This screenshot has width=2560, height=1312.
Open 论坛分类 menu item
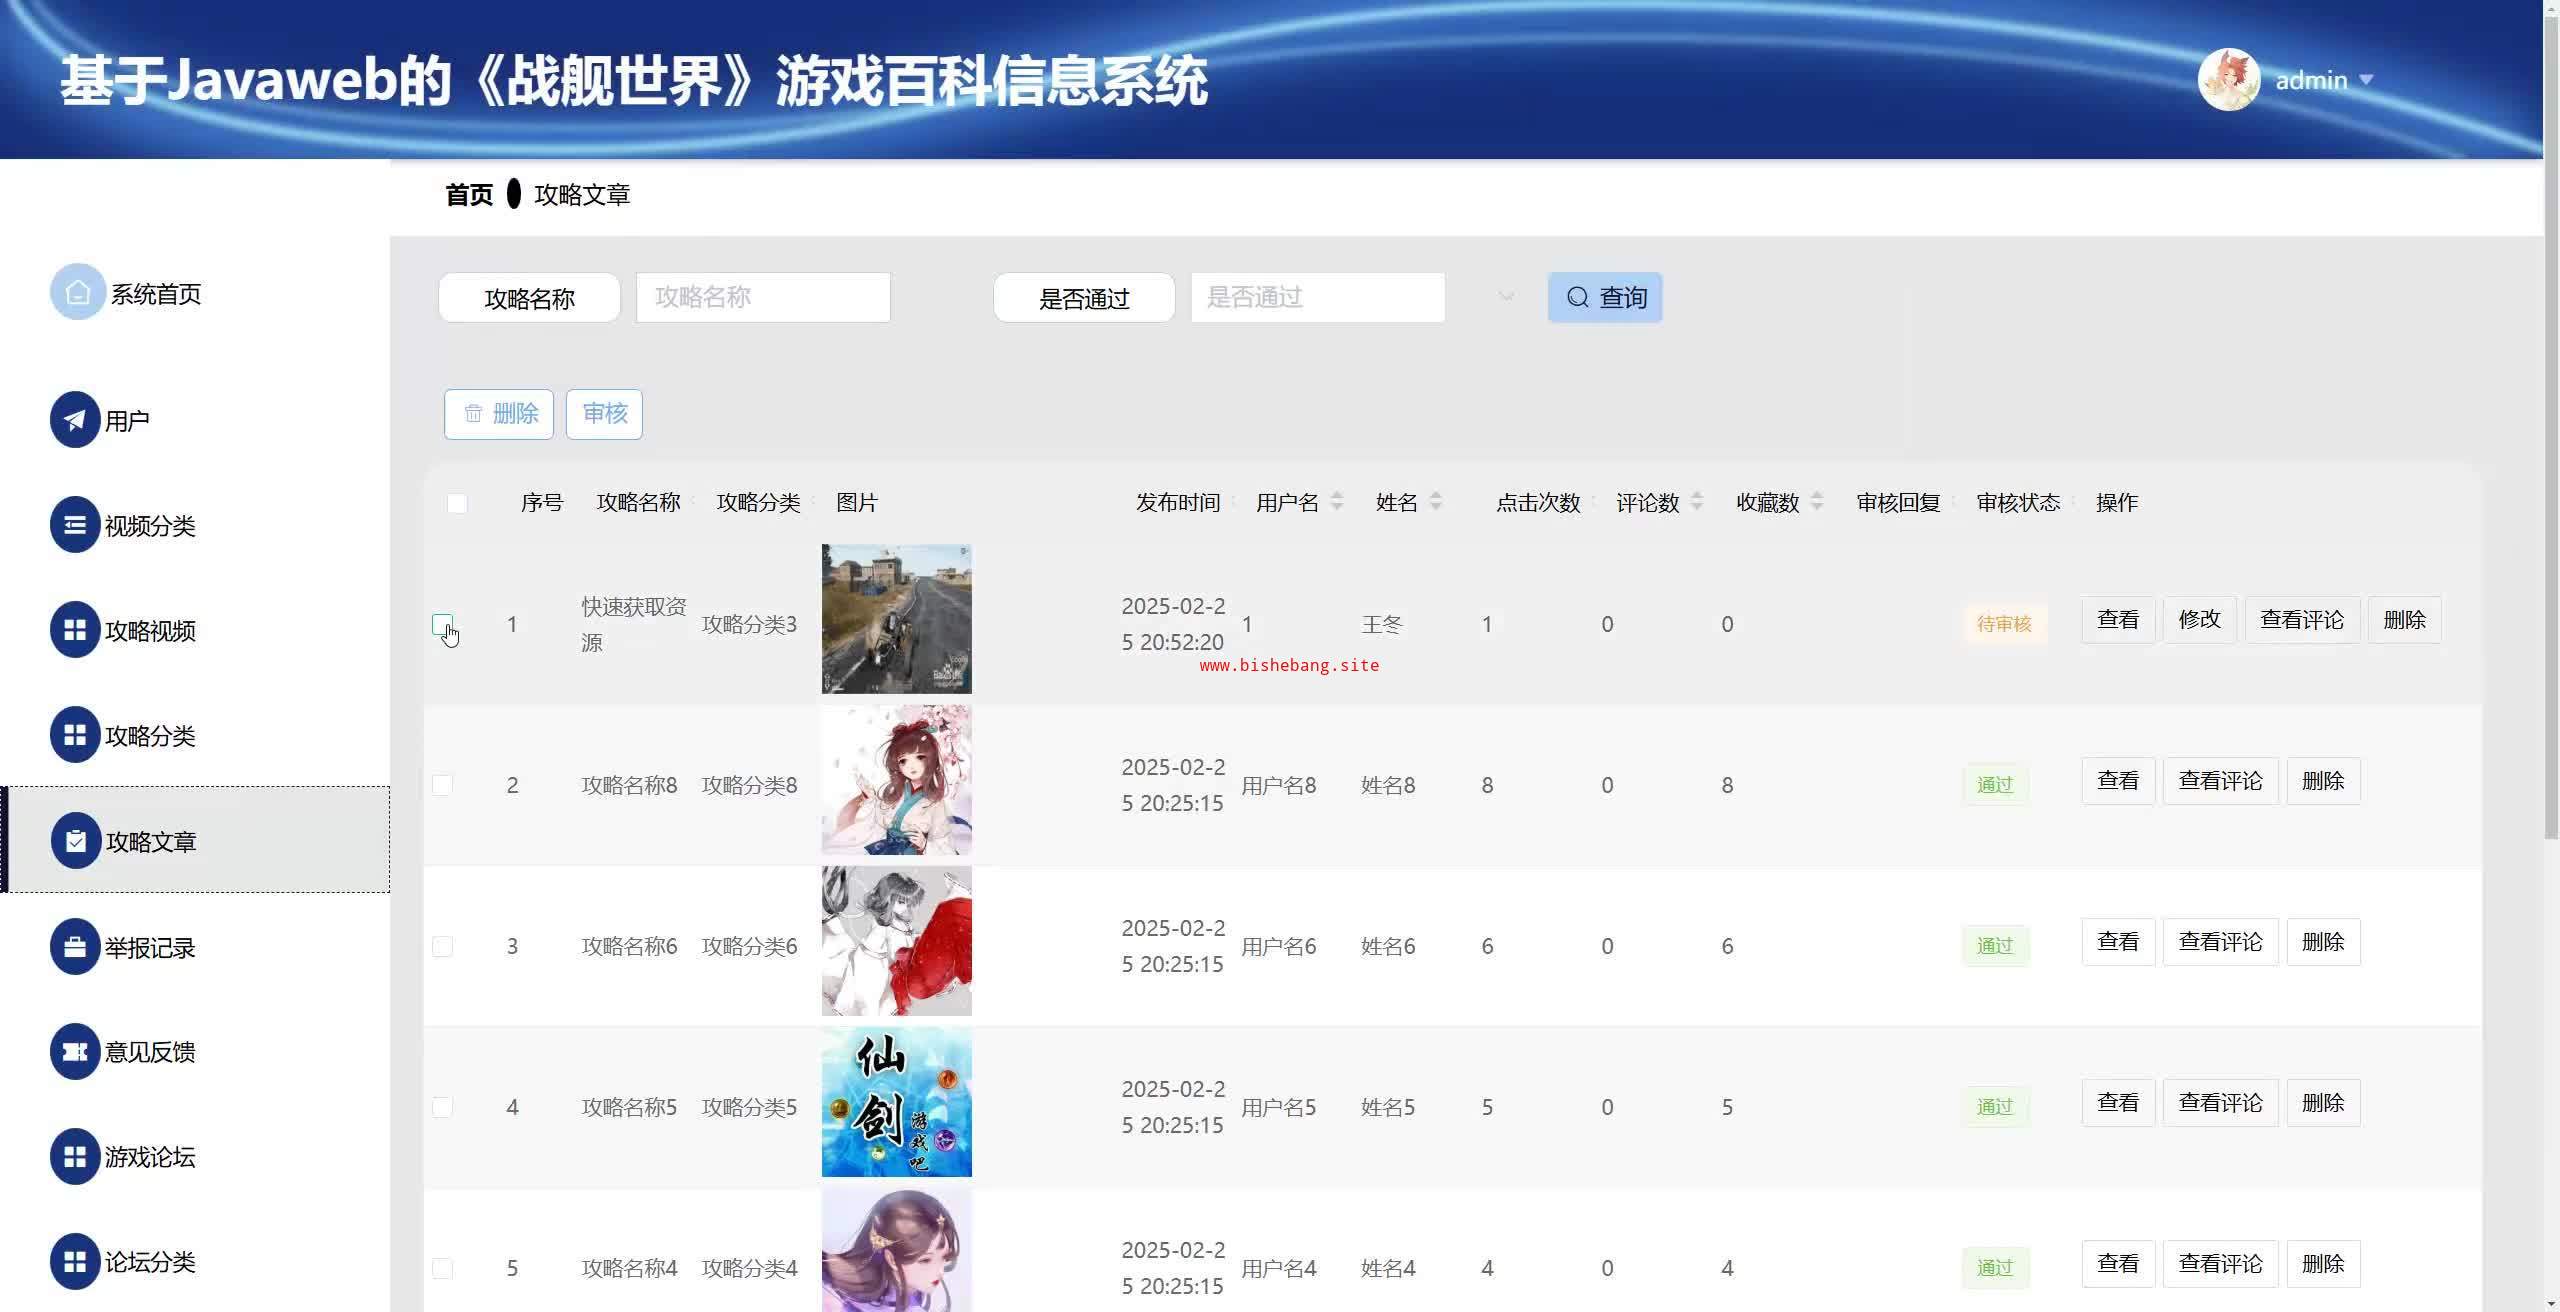pos(150,1262)
